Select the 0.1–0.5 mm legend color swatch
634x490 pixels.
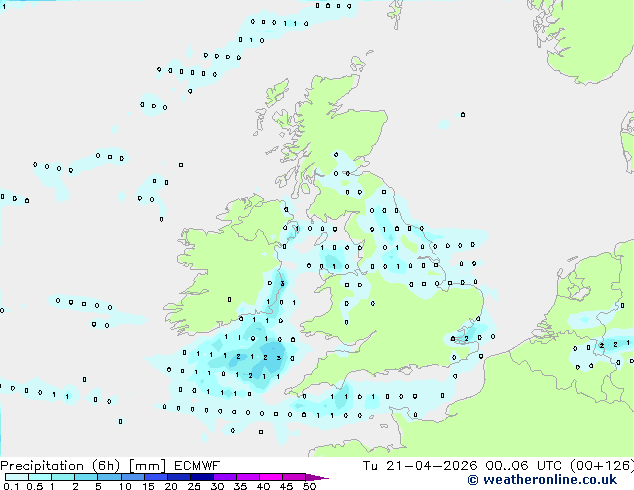pyautogui.click(x=17, y=477)
